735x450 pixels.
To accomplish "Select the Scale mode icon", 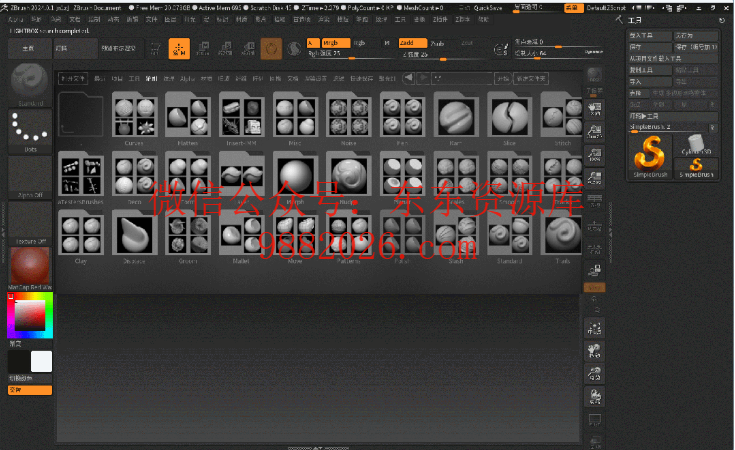I will pos(225,48).
